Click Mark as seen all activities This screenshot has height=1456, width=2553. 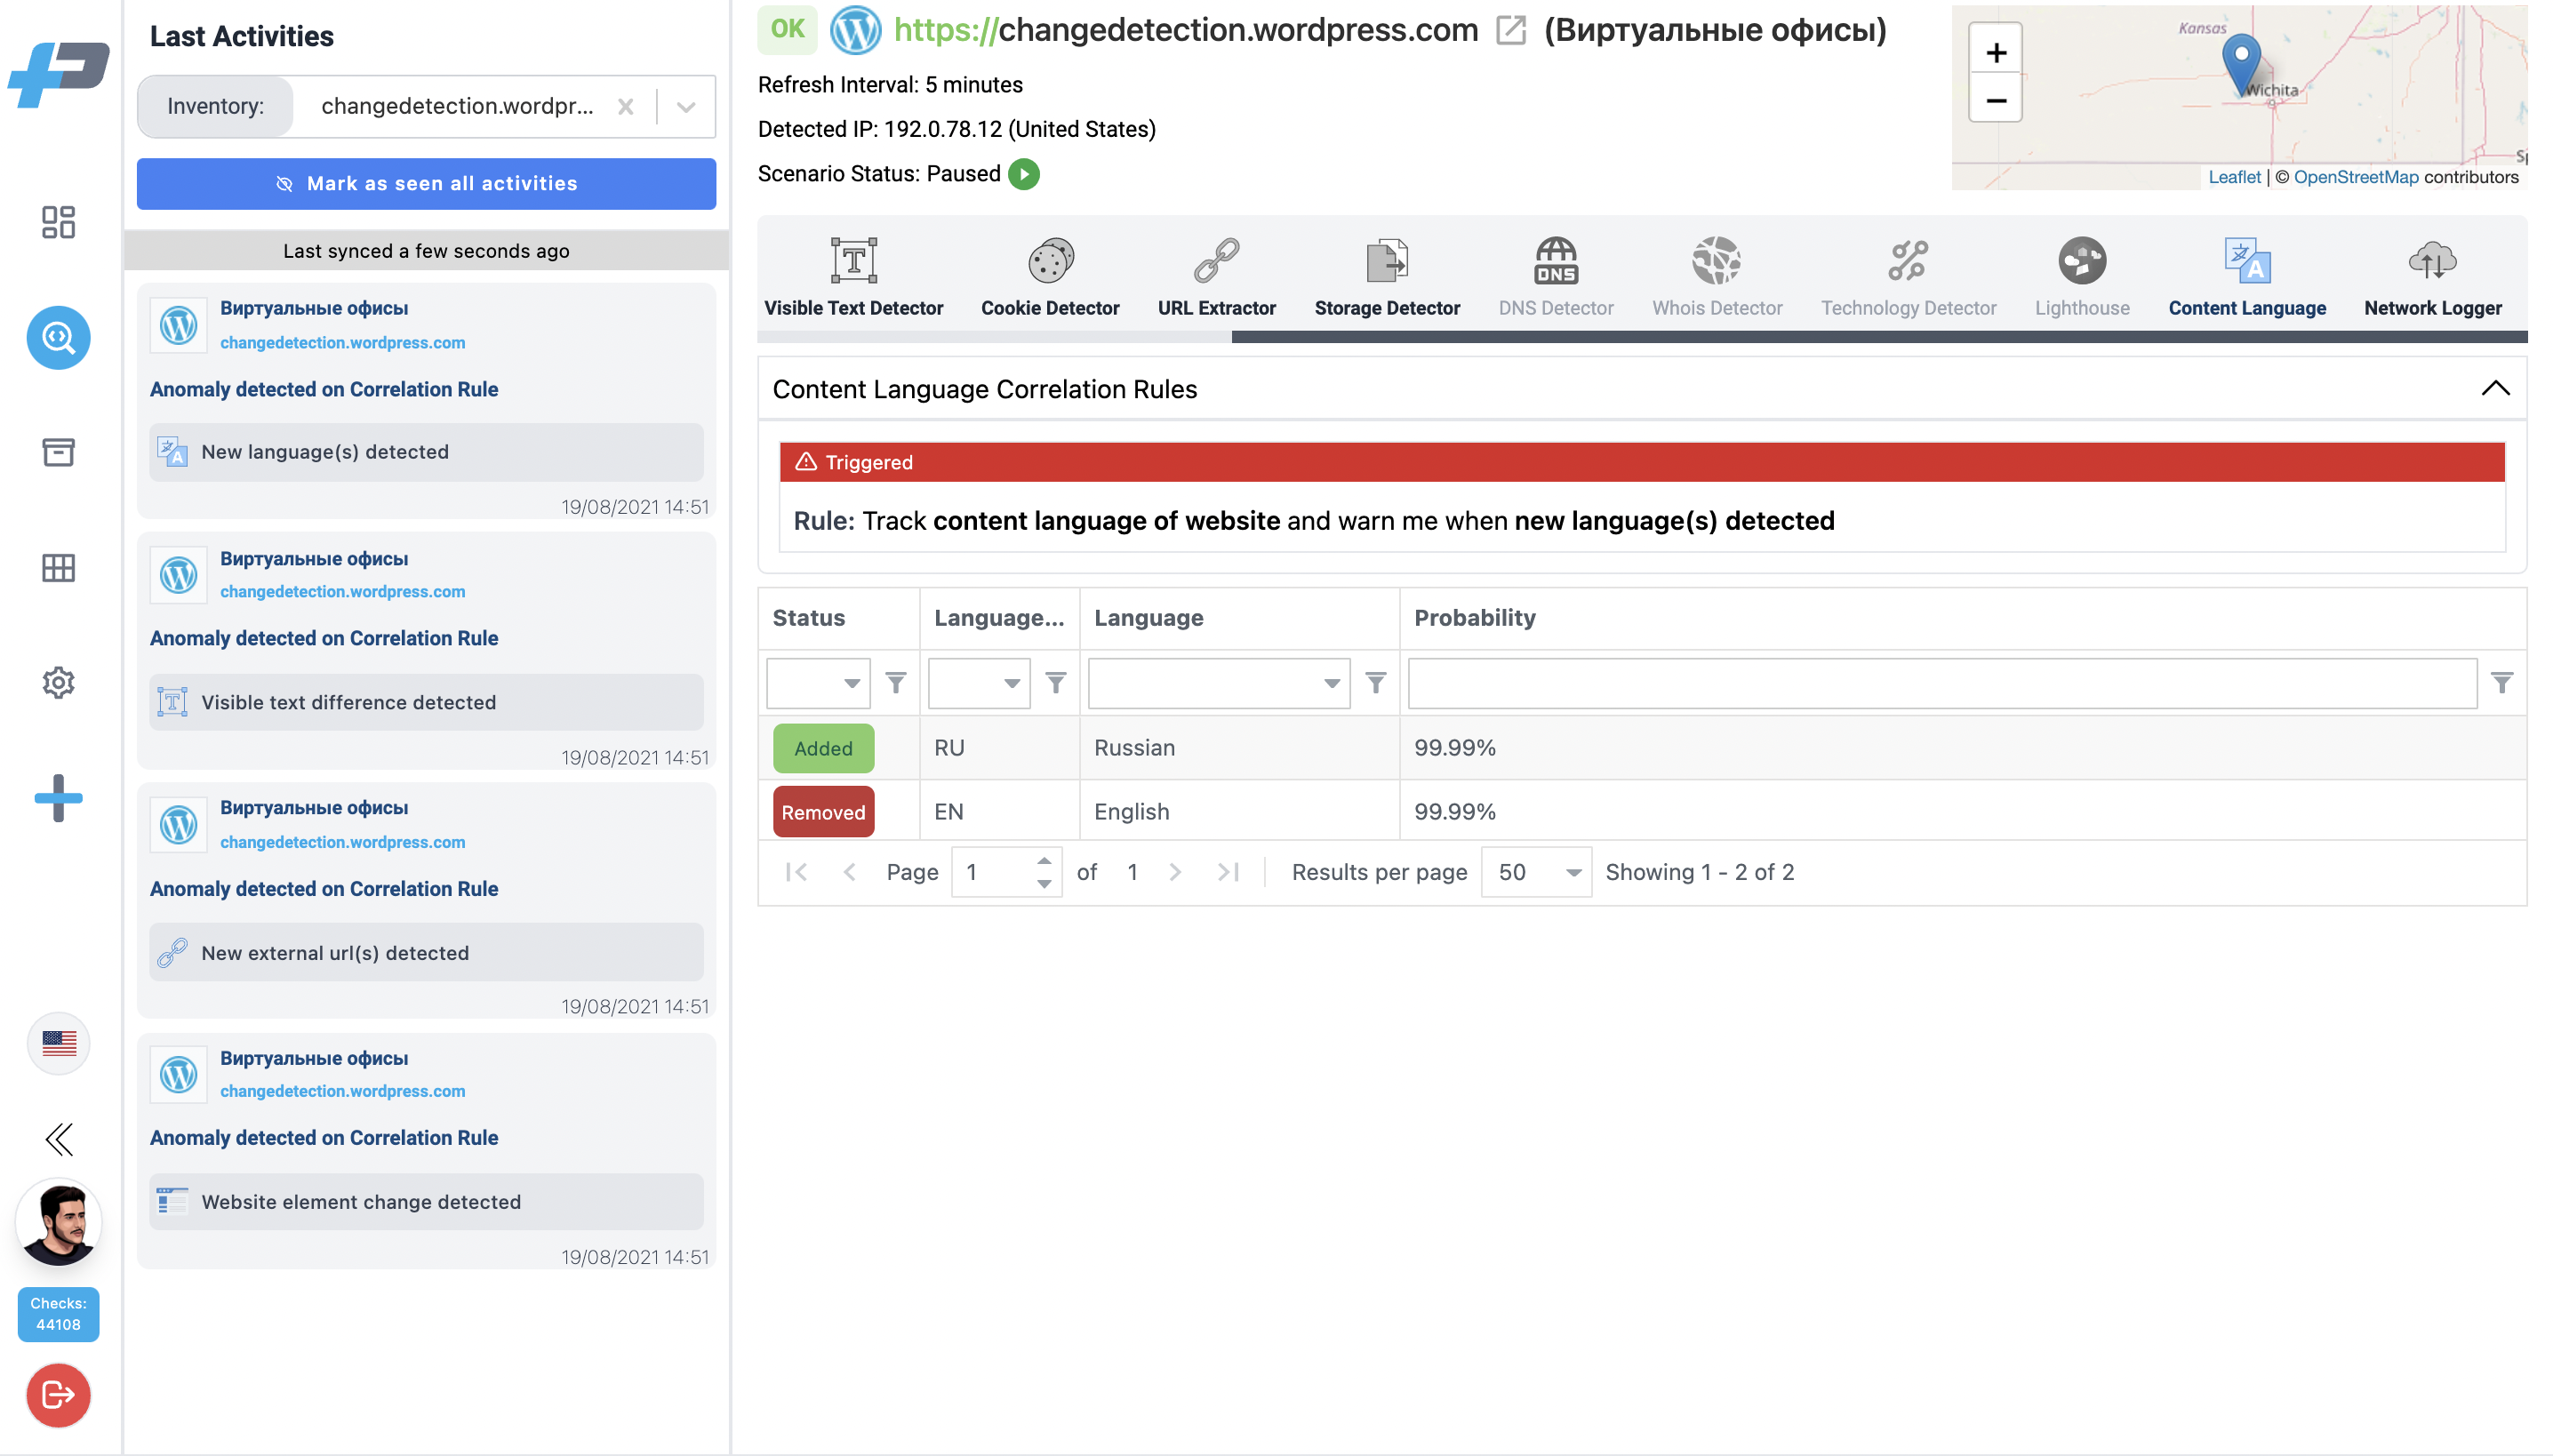click(426, 184)
